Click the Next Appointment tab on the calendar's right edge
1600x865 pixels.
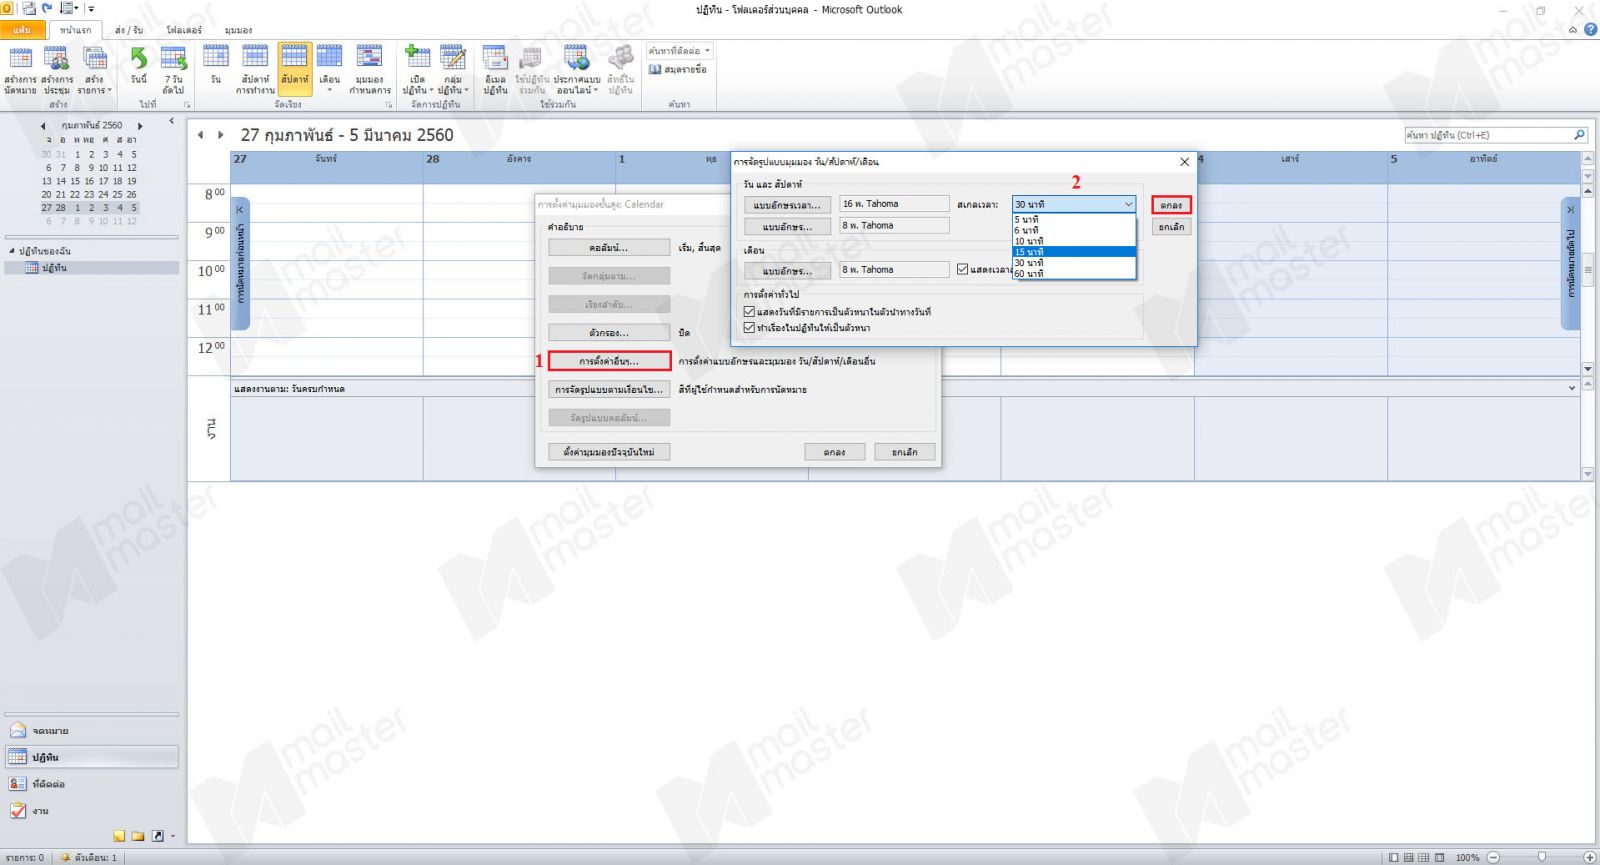click(x=1570, y=265)
